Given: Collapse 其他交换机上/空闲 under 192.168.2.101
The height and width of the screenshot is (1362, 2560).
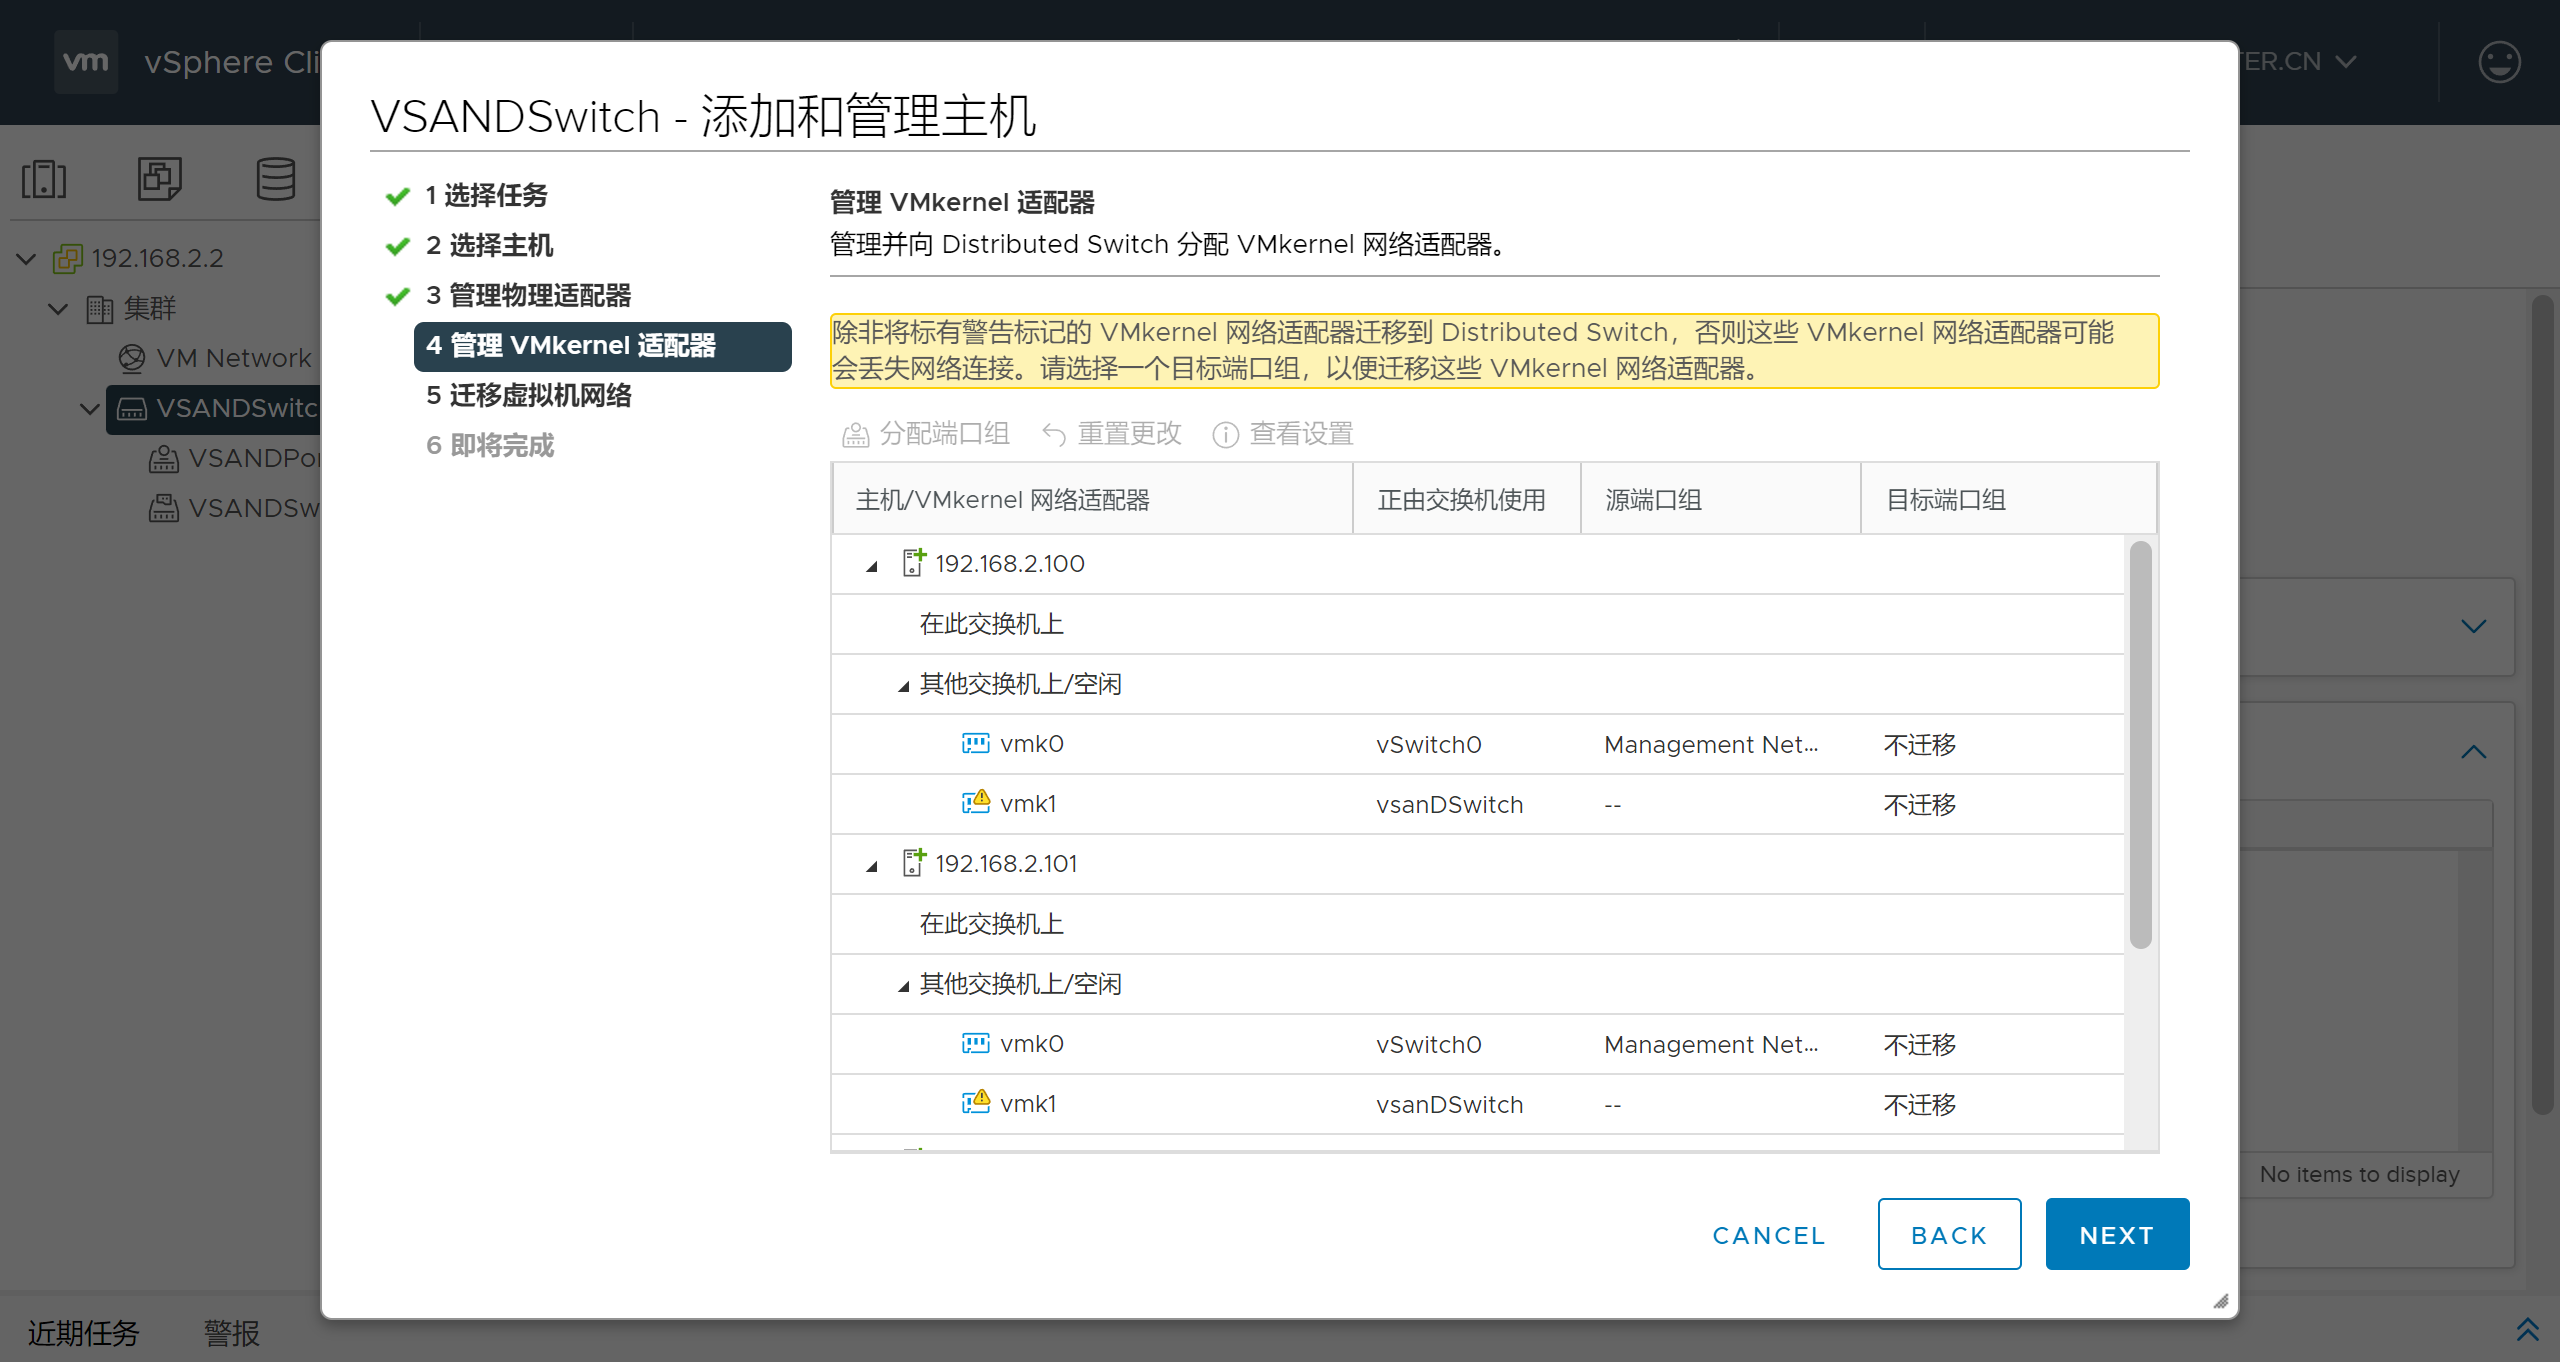Looking at the screenshot, I should coord(903,986).
